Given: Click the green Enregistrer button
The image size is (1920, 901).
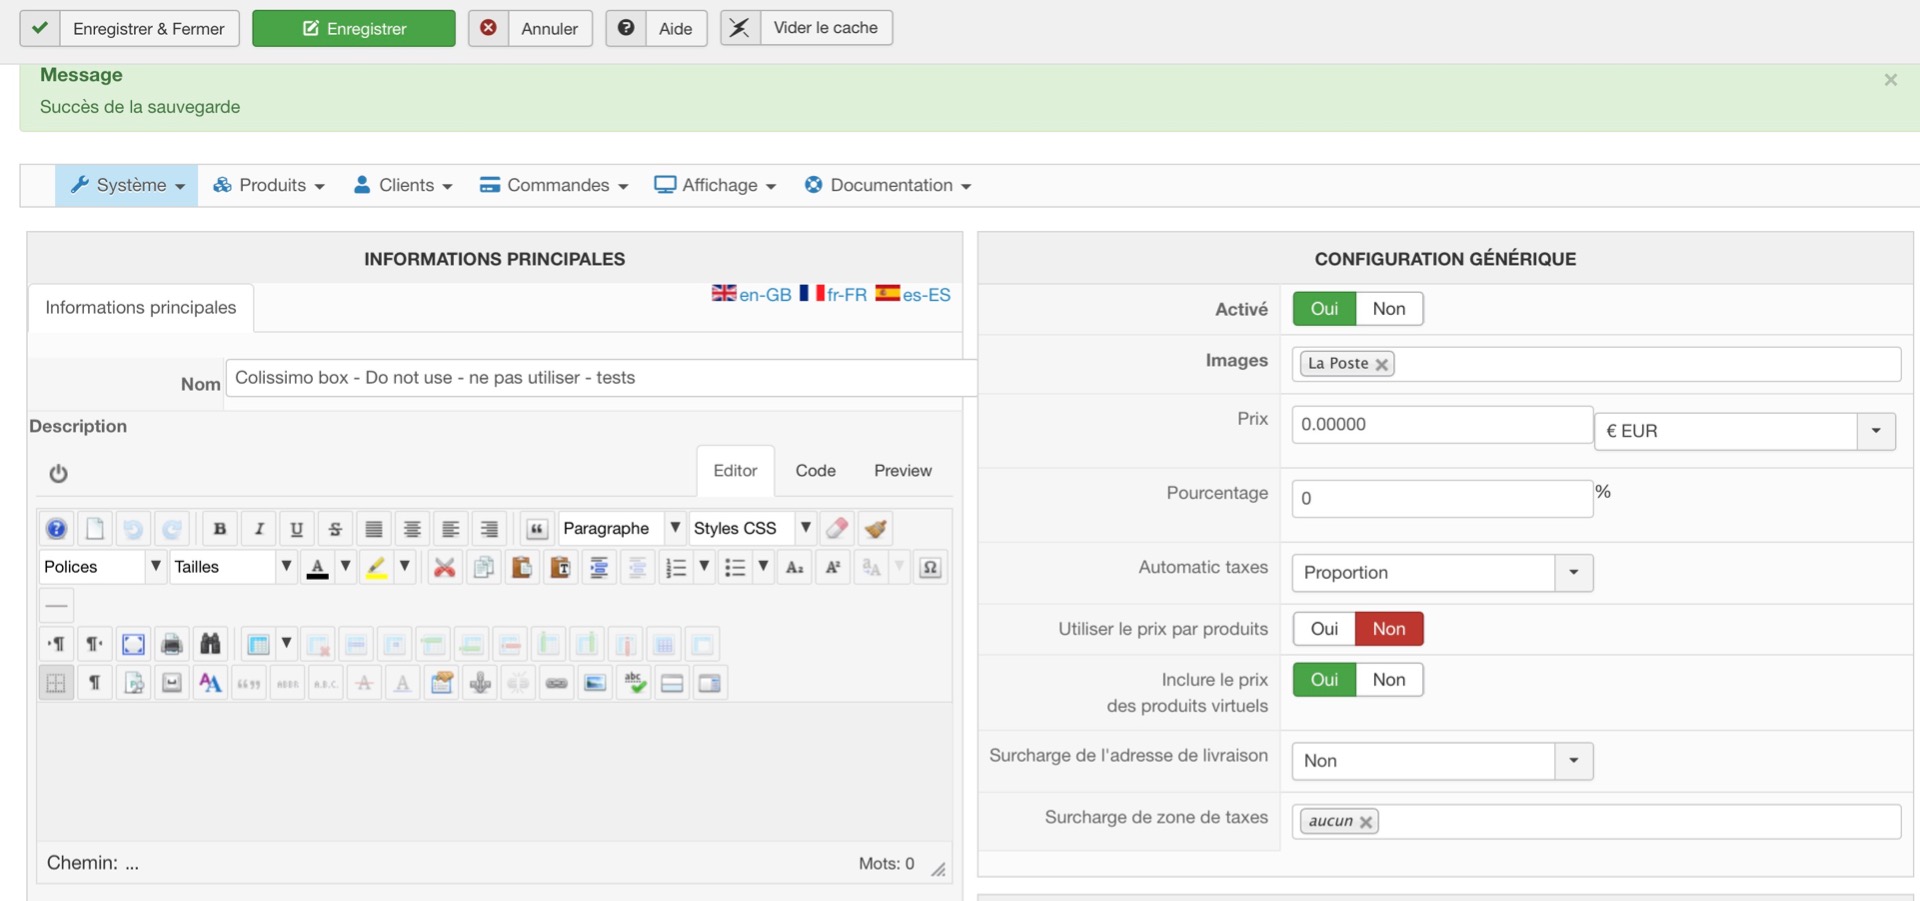Looking at the screenshot, I should click(x=354, y=29).
